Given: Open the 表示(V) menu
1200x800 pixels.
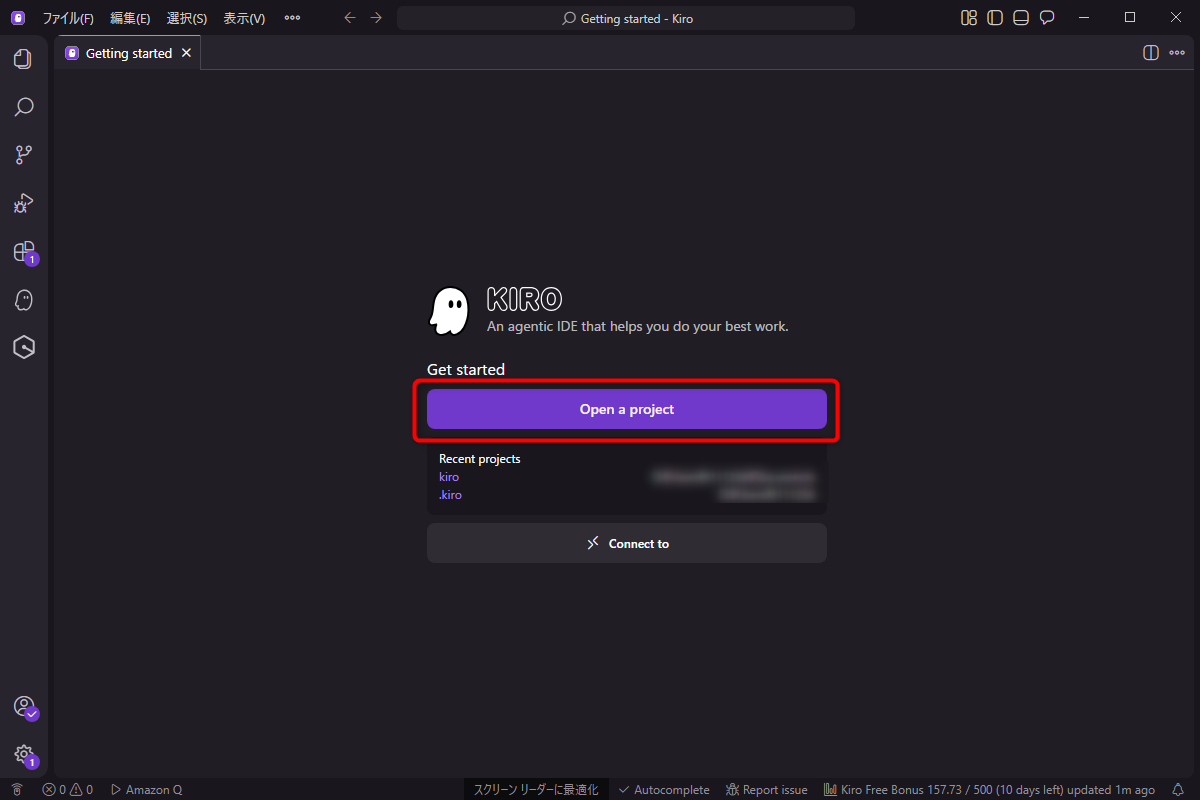Looking at the screenshot, I should [x=244, y=18].
